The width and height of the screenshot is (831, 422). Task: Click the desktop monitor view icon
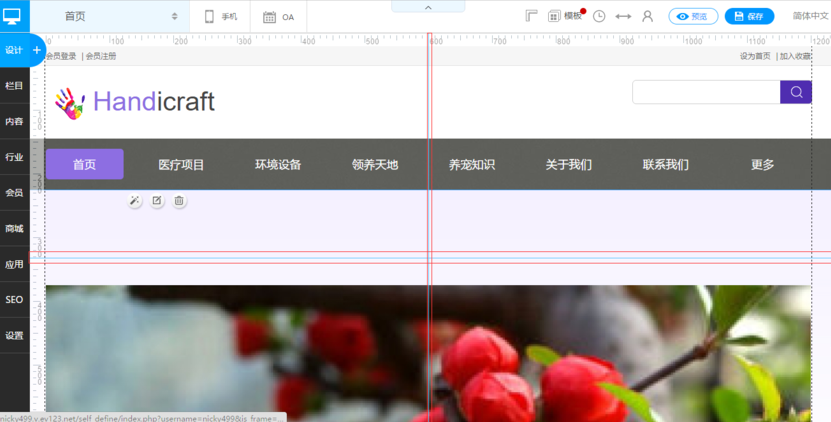click(x=12, y=16)
